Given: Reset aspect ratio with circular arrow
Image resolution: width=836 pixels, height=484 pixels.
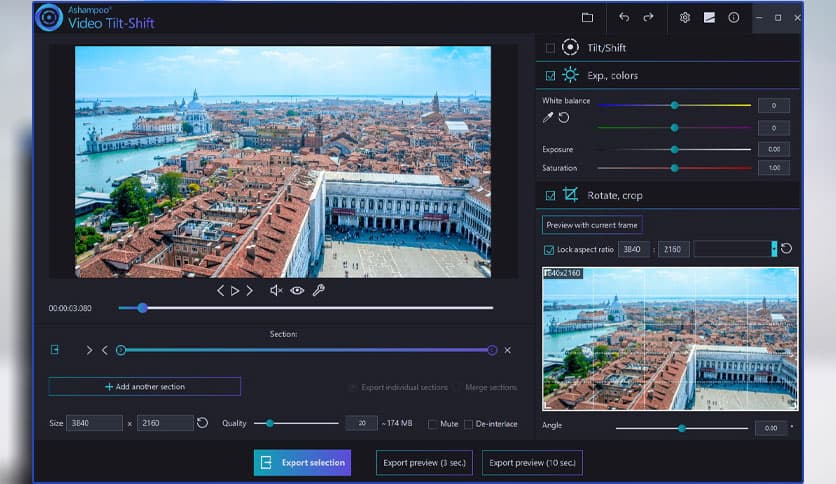Looking at the screenshot, I should tap(786, 249).
